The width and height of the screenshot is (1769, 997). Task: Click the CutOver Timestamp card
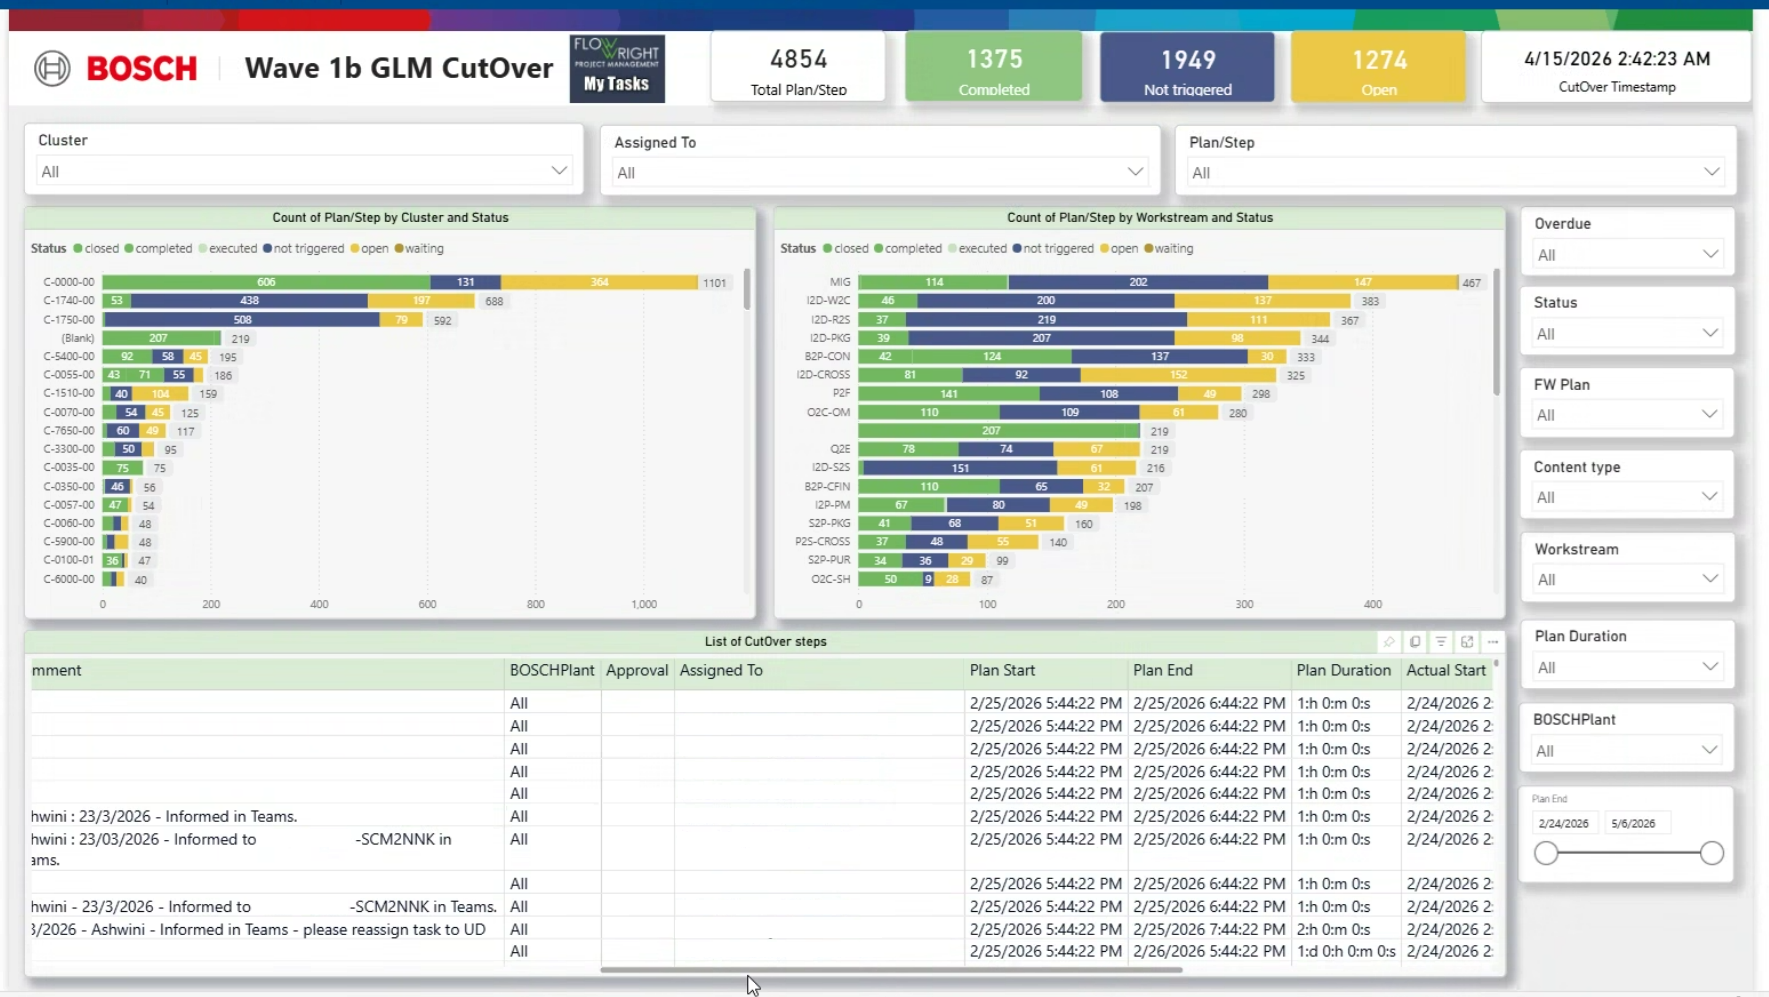tap(1616, 67)
